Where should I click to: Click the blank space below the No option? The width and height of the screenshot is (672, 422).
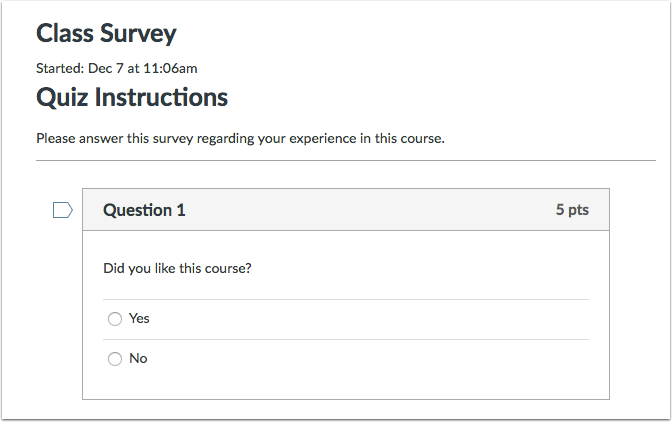click(x=345, y=387)
